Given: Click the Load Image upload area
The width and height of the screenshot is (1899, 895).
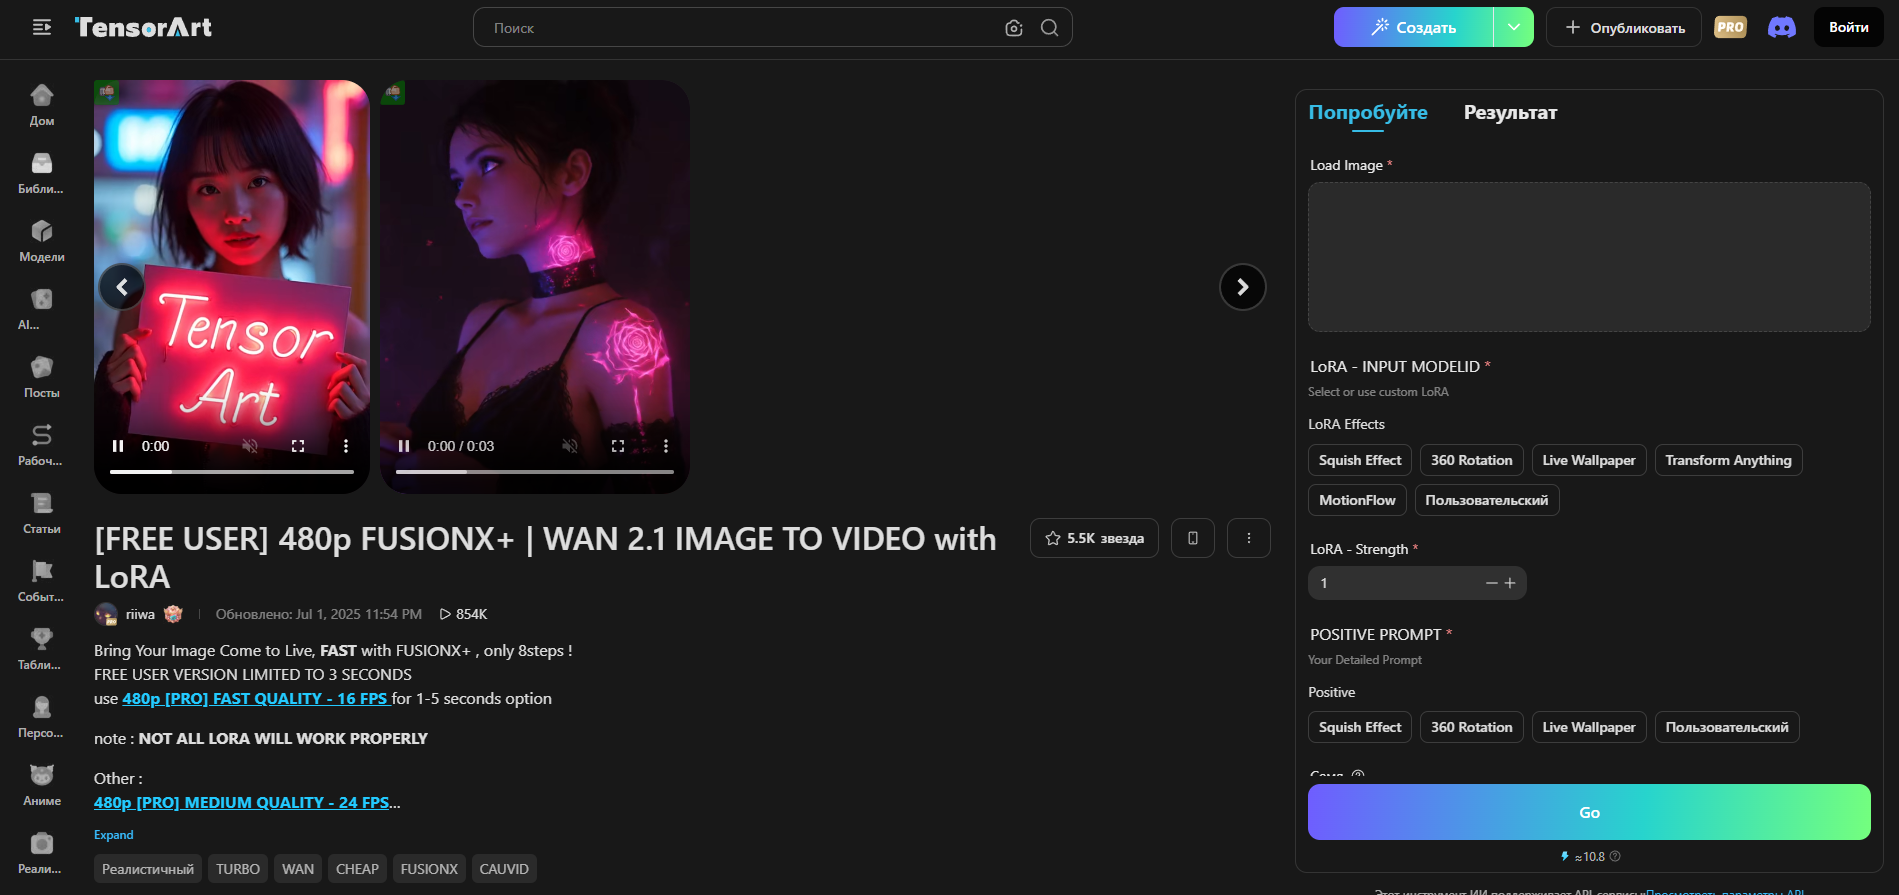Looking at the screenshot, I should pyautogui.click(x=1589, y=257).
